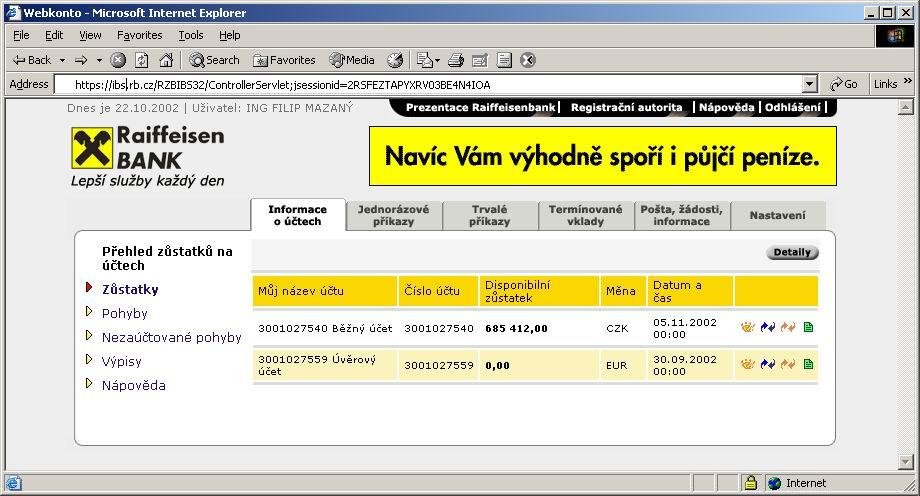The height and width of the screenshot is (496, 920).
Task: Click the vertical scrollbar up arrow
Action: pos(905,107)
